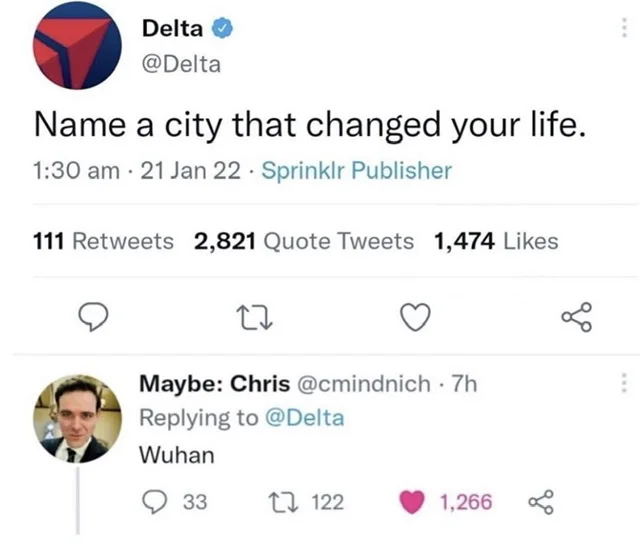640x547 pixels.
Task: Click the @Delta handle under the display name
Action: click(182, 66)
